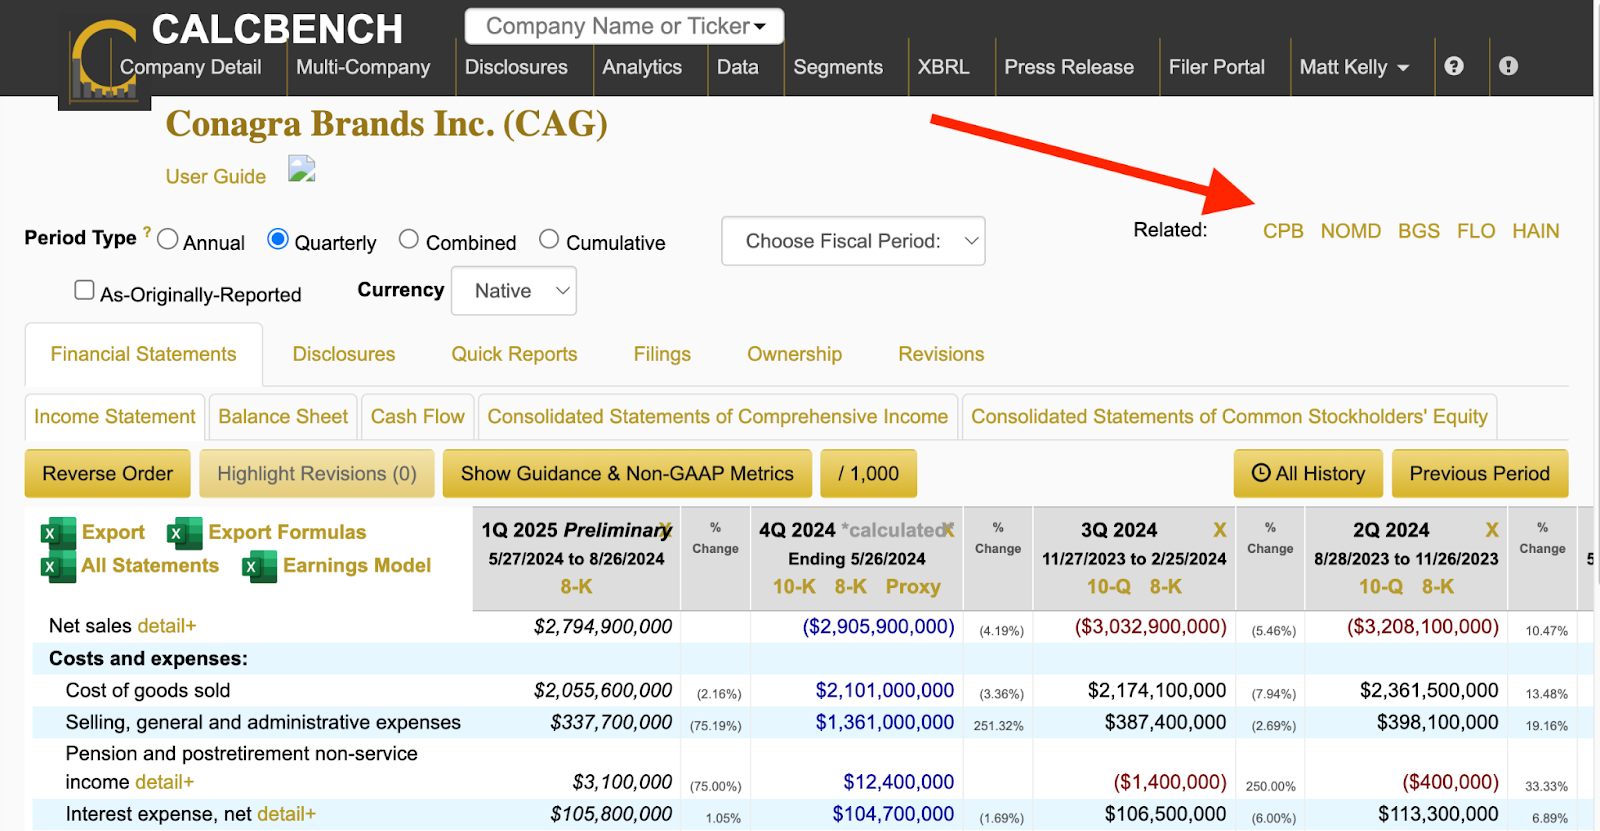Click the Highlight Revisions (0) button
Image resolution: width=1600 pixels, height=831 pixels.
pyautogui.click(x=317, y=474)
